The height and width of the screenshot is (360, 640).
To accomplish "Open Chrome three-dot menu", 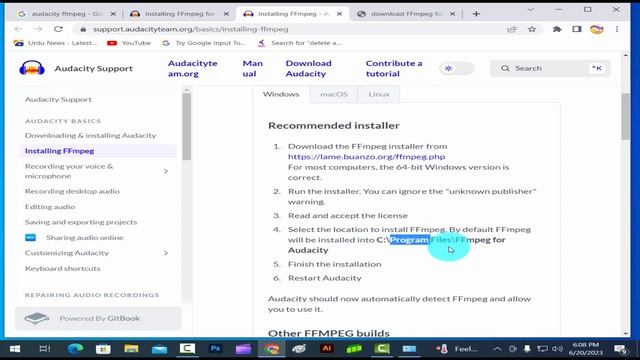I will [x=617, y=29].
